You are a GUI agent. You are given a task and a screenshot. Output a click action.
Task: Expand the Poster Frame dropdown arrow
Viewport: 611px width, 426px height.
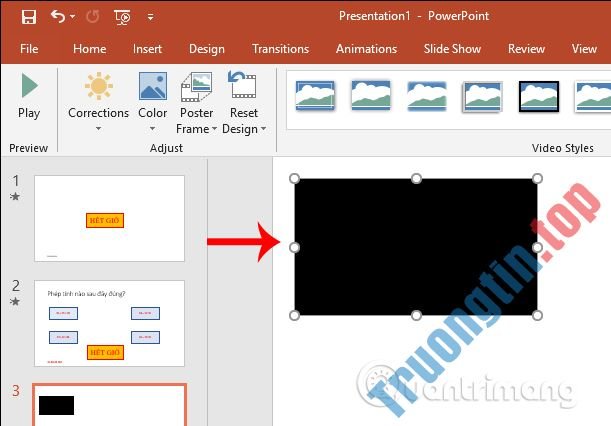[x=214, y=129]
